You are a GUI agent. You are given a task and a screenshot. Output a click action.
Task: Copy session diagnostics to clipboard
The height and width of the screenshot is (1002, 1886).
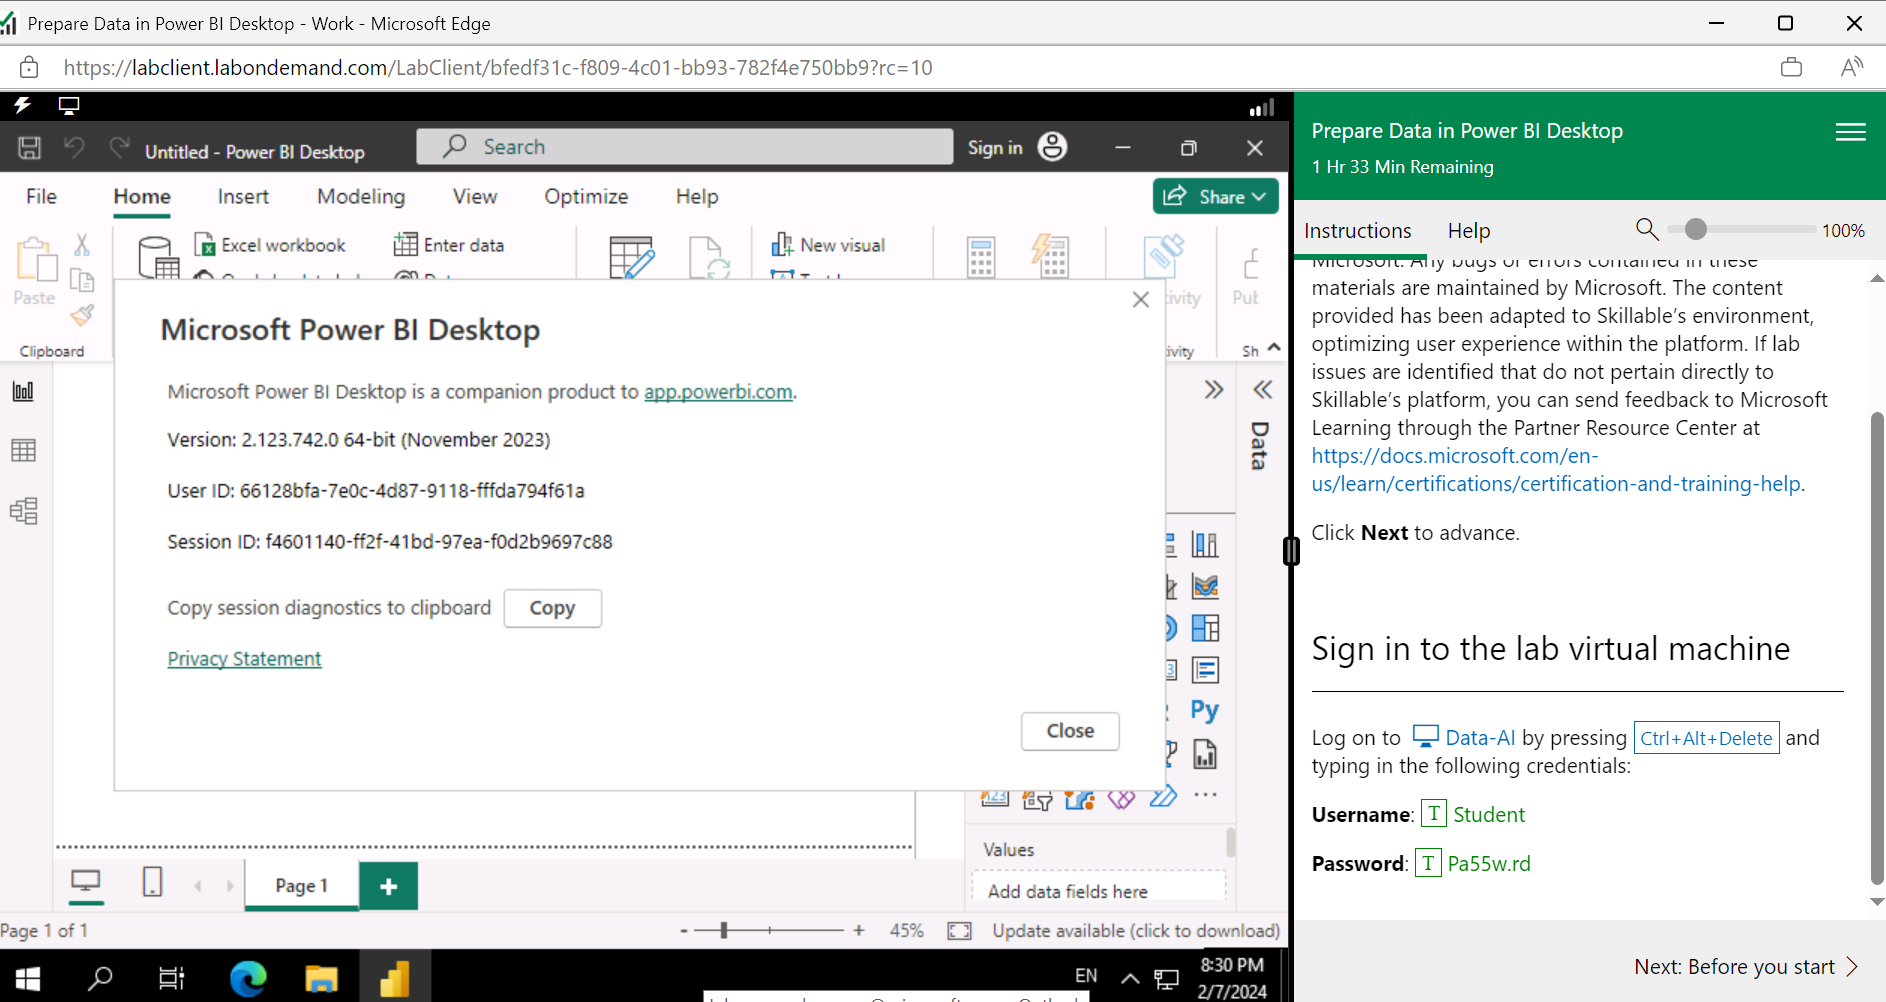coord(552,608)
